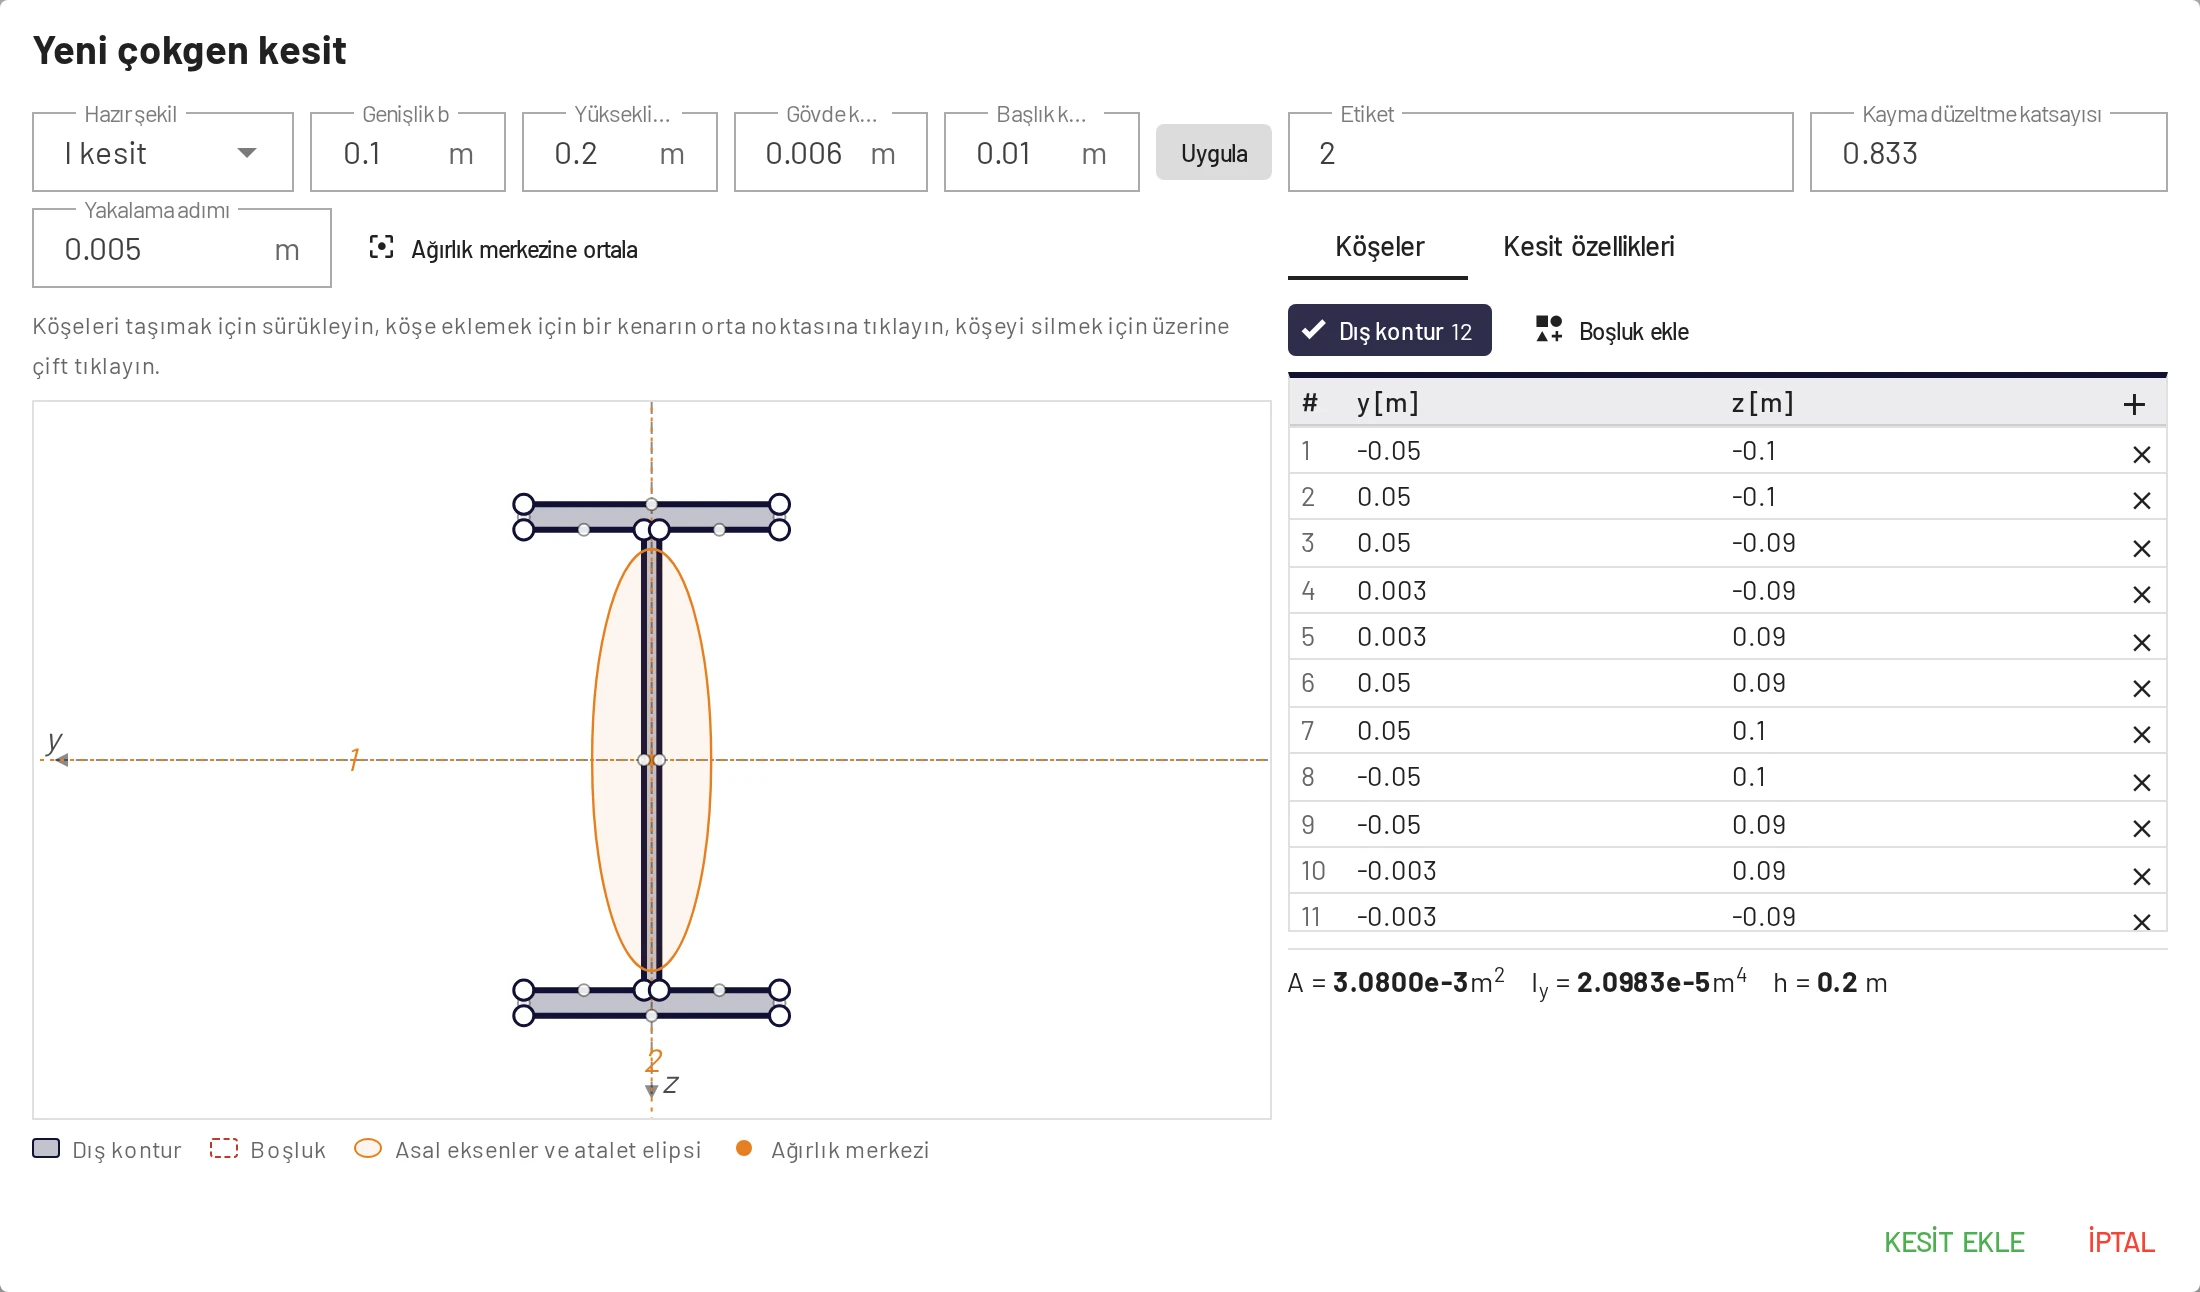Screen dimensions: 2200x1292
Task: Click the Asal eksenler ellipse legend icon
Action: tap(368, 1148)
